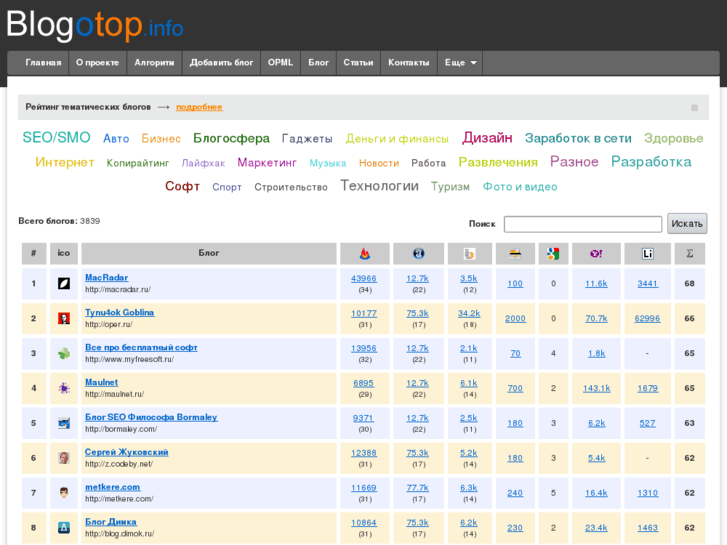Click the Блог Димка favicon

tap(64, 527)
